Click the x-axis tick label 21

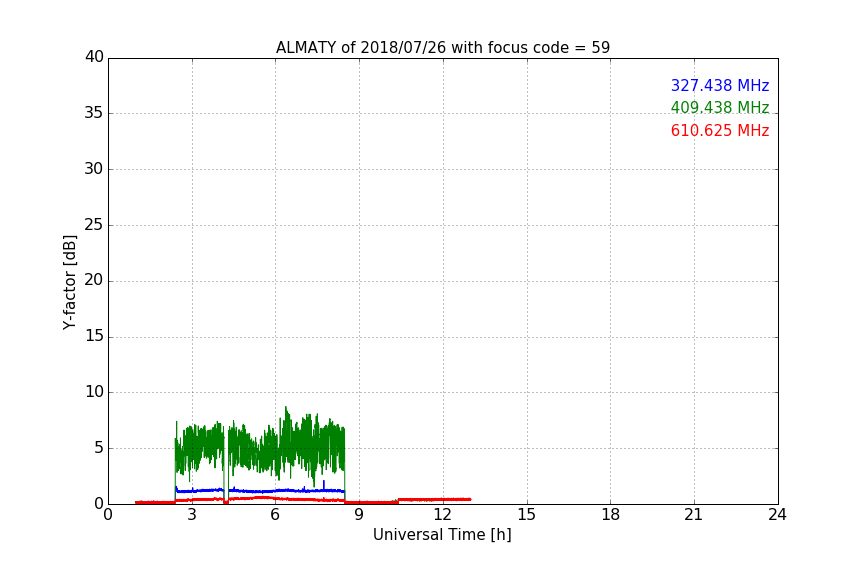pyautogui.click(x=694, y=515)
